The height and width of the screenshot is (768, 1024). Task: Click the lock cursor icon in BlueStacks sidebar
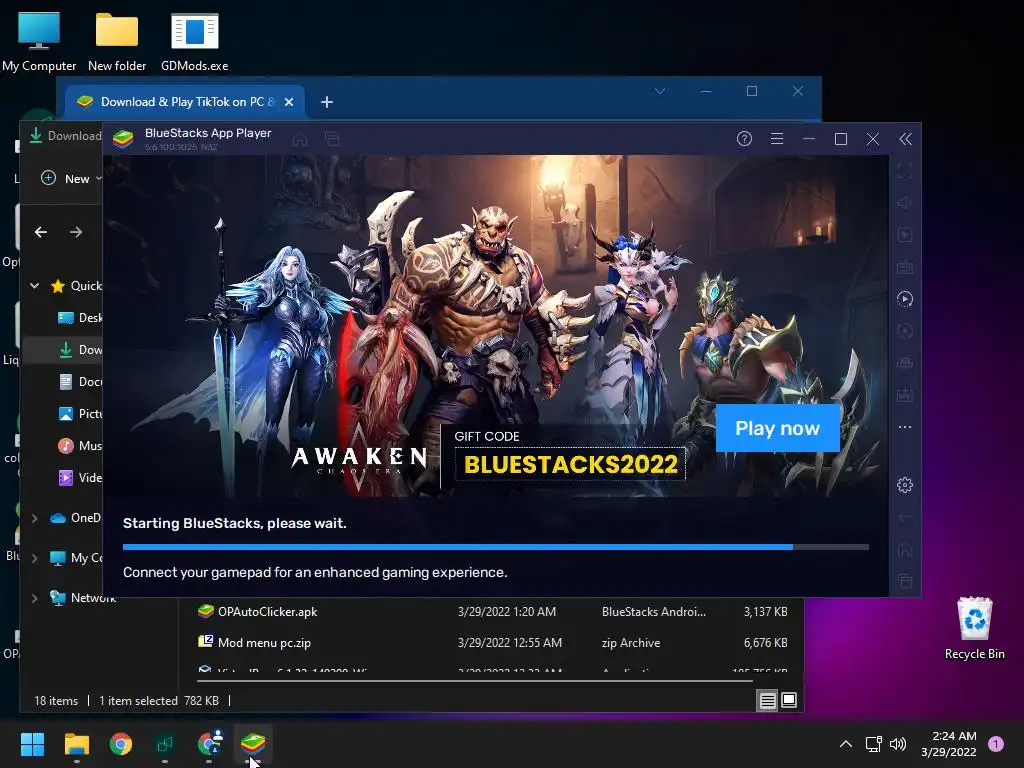pos(904,235)
